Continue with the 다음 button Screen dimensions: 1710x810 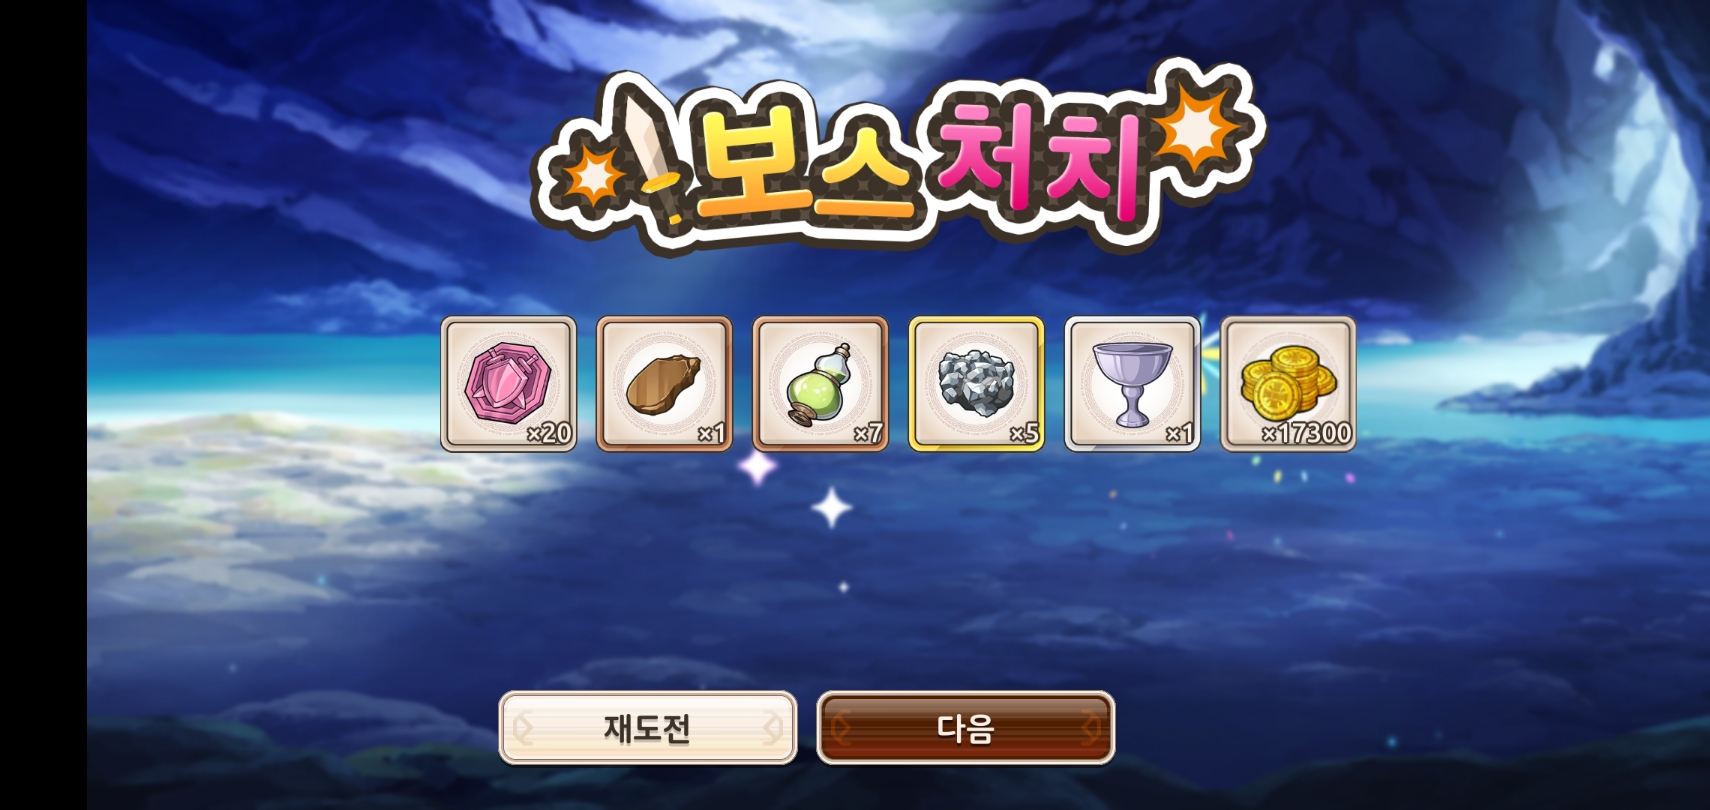pos(966,728)
